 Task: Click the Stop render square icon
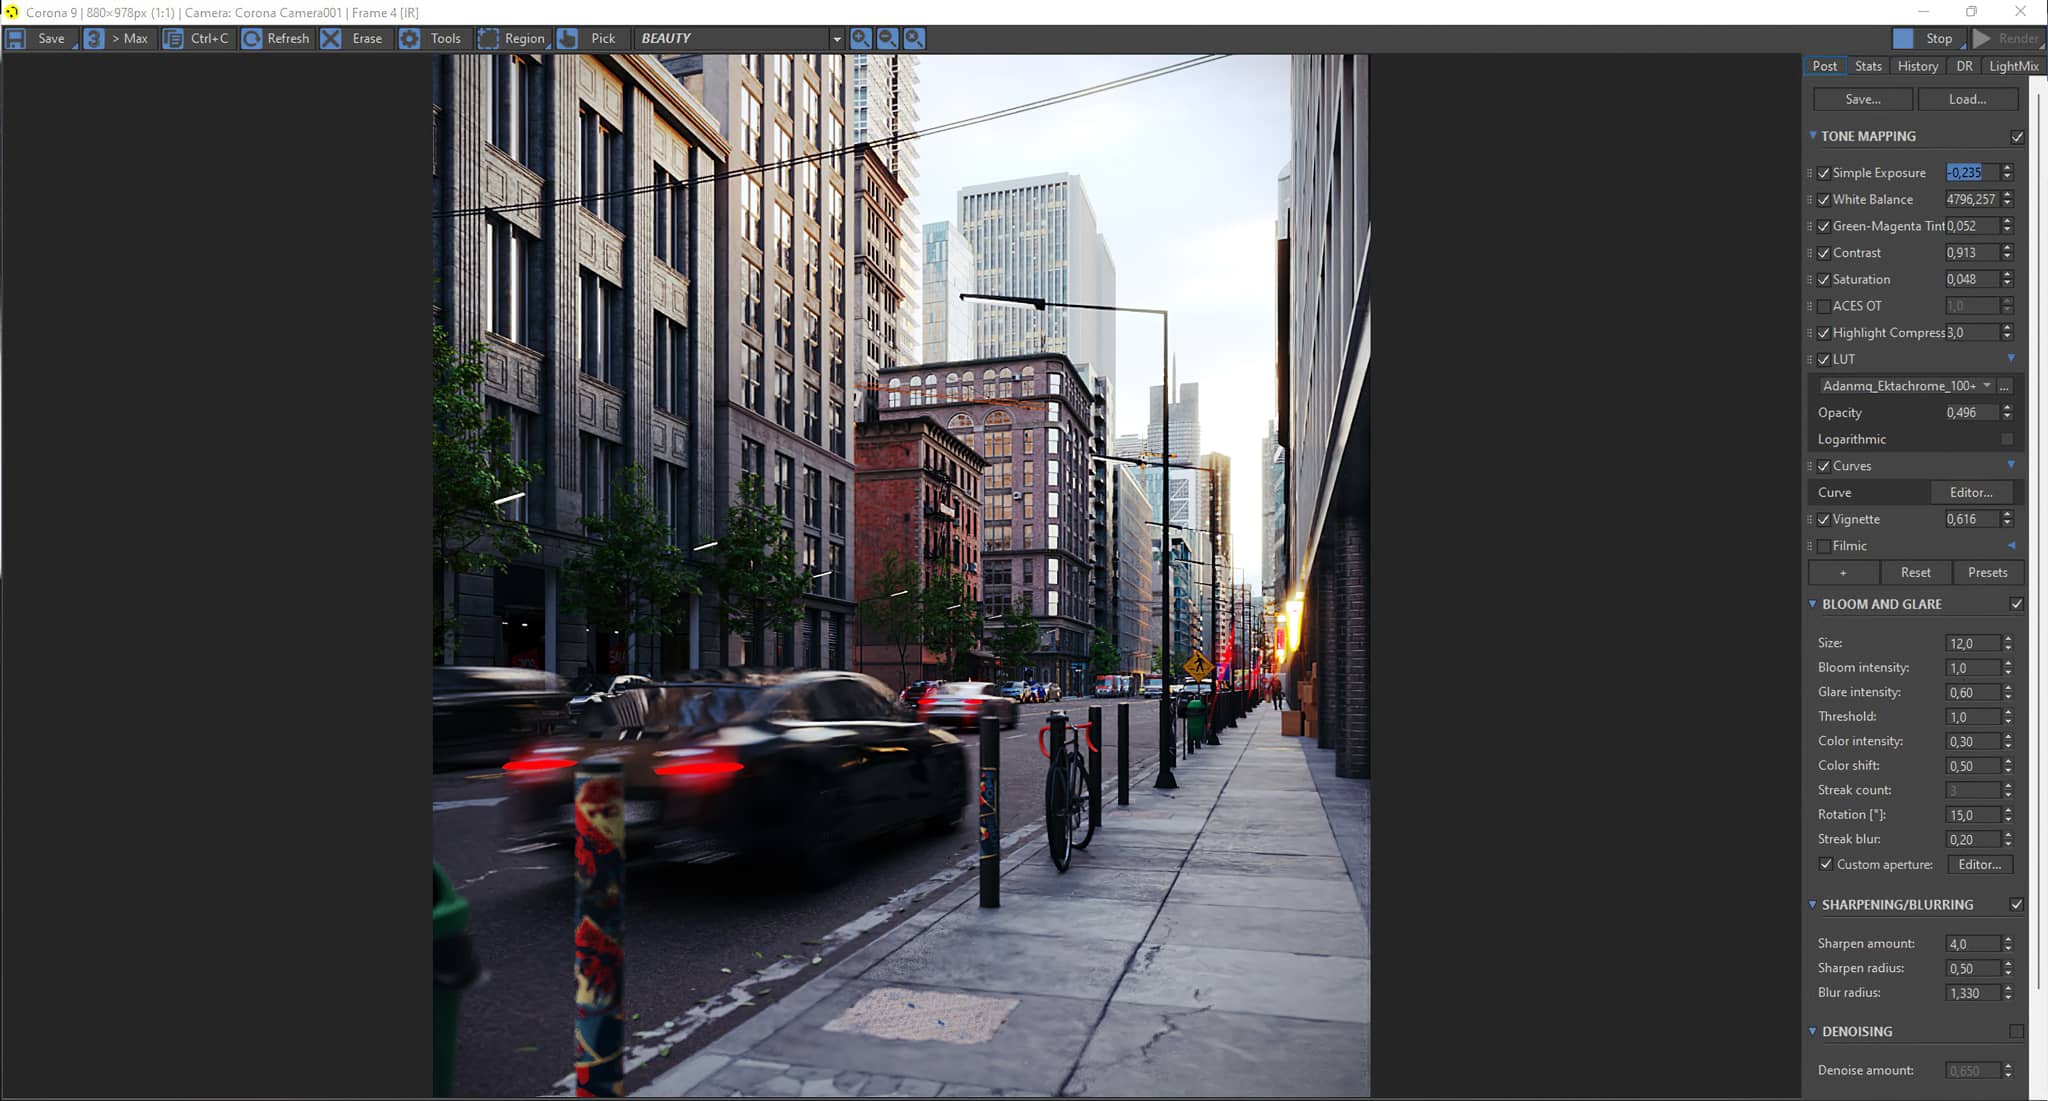click(1903, 38)
